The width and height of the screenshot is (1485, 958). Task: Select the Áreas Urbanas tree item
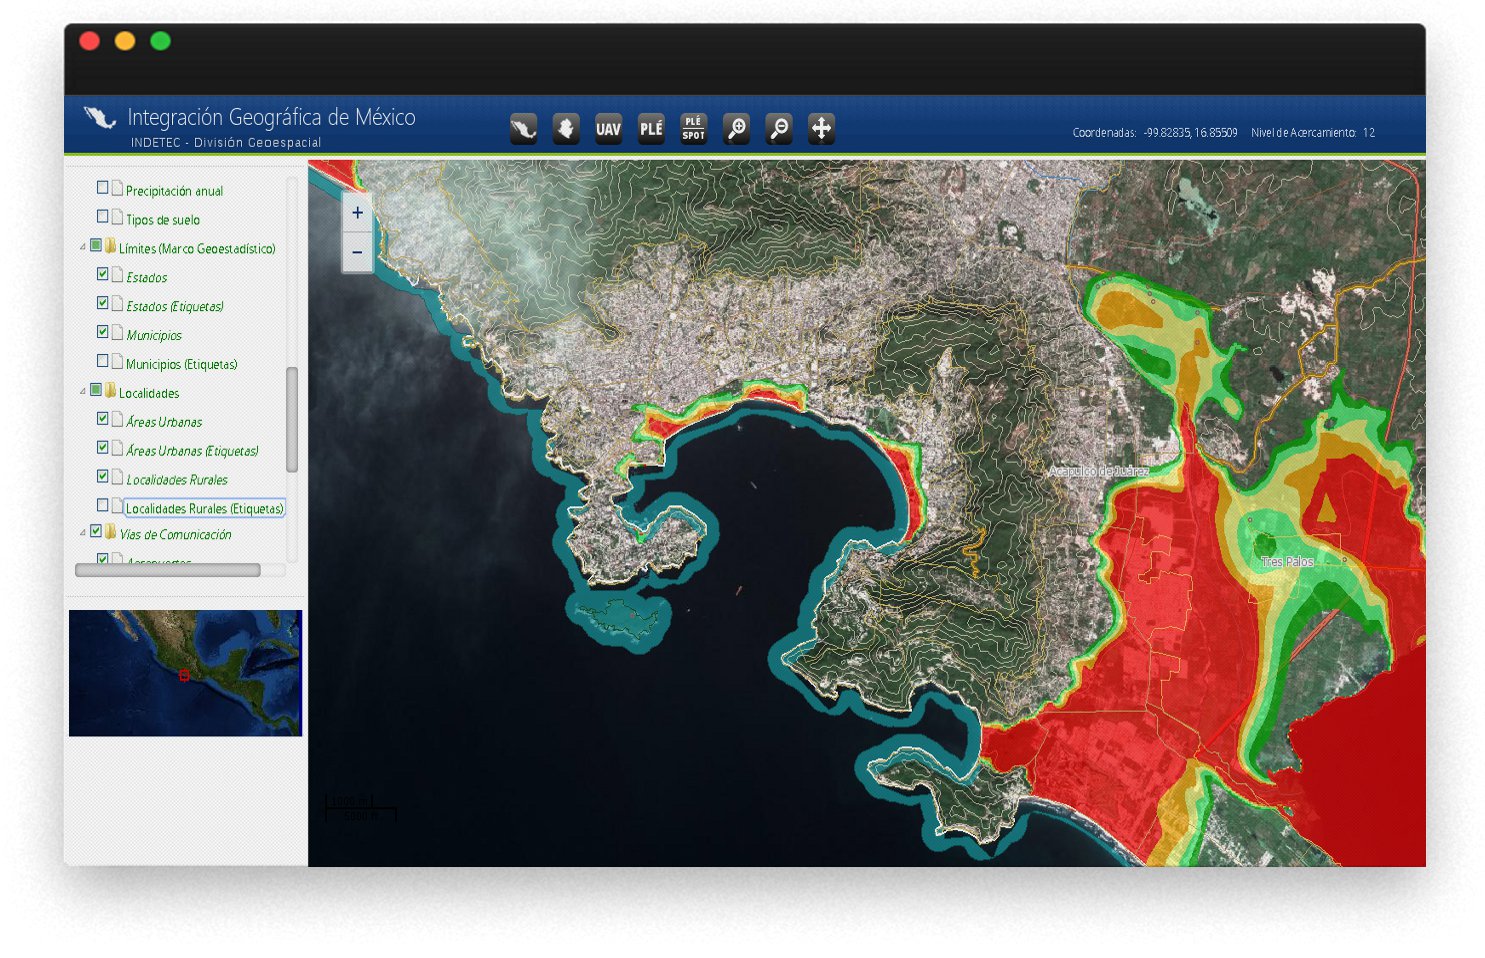[164, 422]
